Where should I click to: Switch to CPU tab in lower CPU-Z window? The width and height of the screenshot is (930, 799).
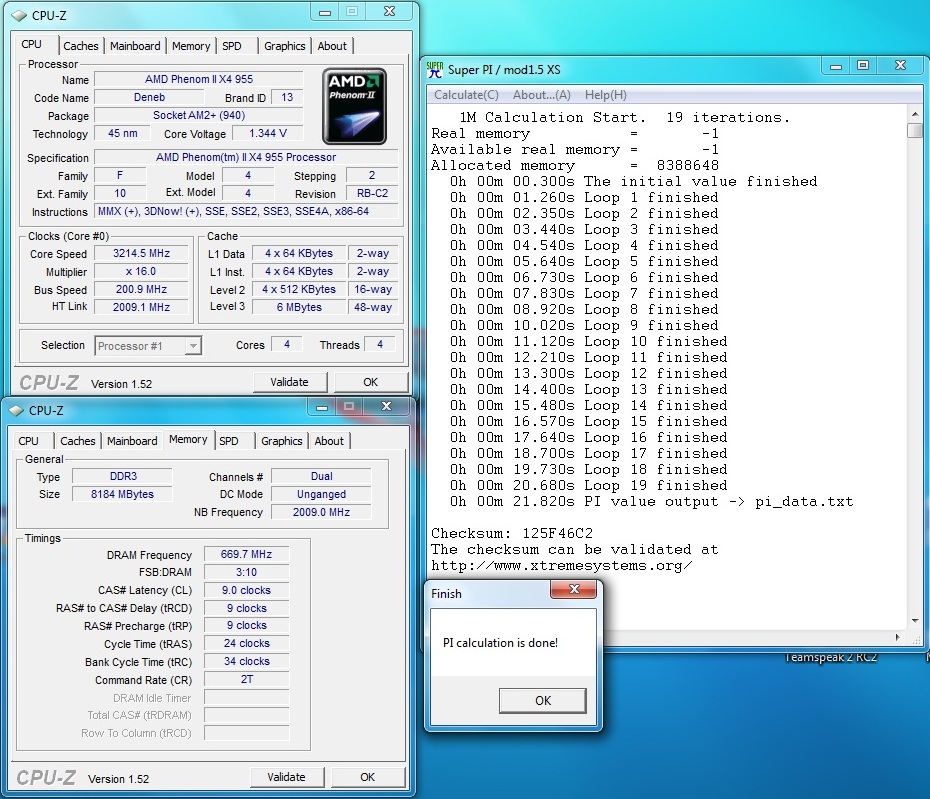click(x=28, y=441)
